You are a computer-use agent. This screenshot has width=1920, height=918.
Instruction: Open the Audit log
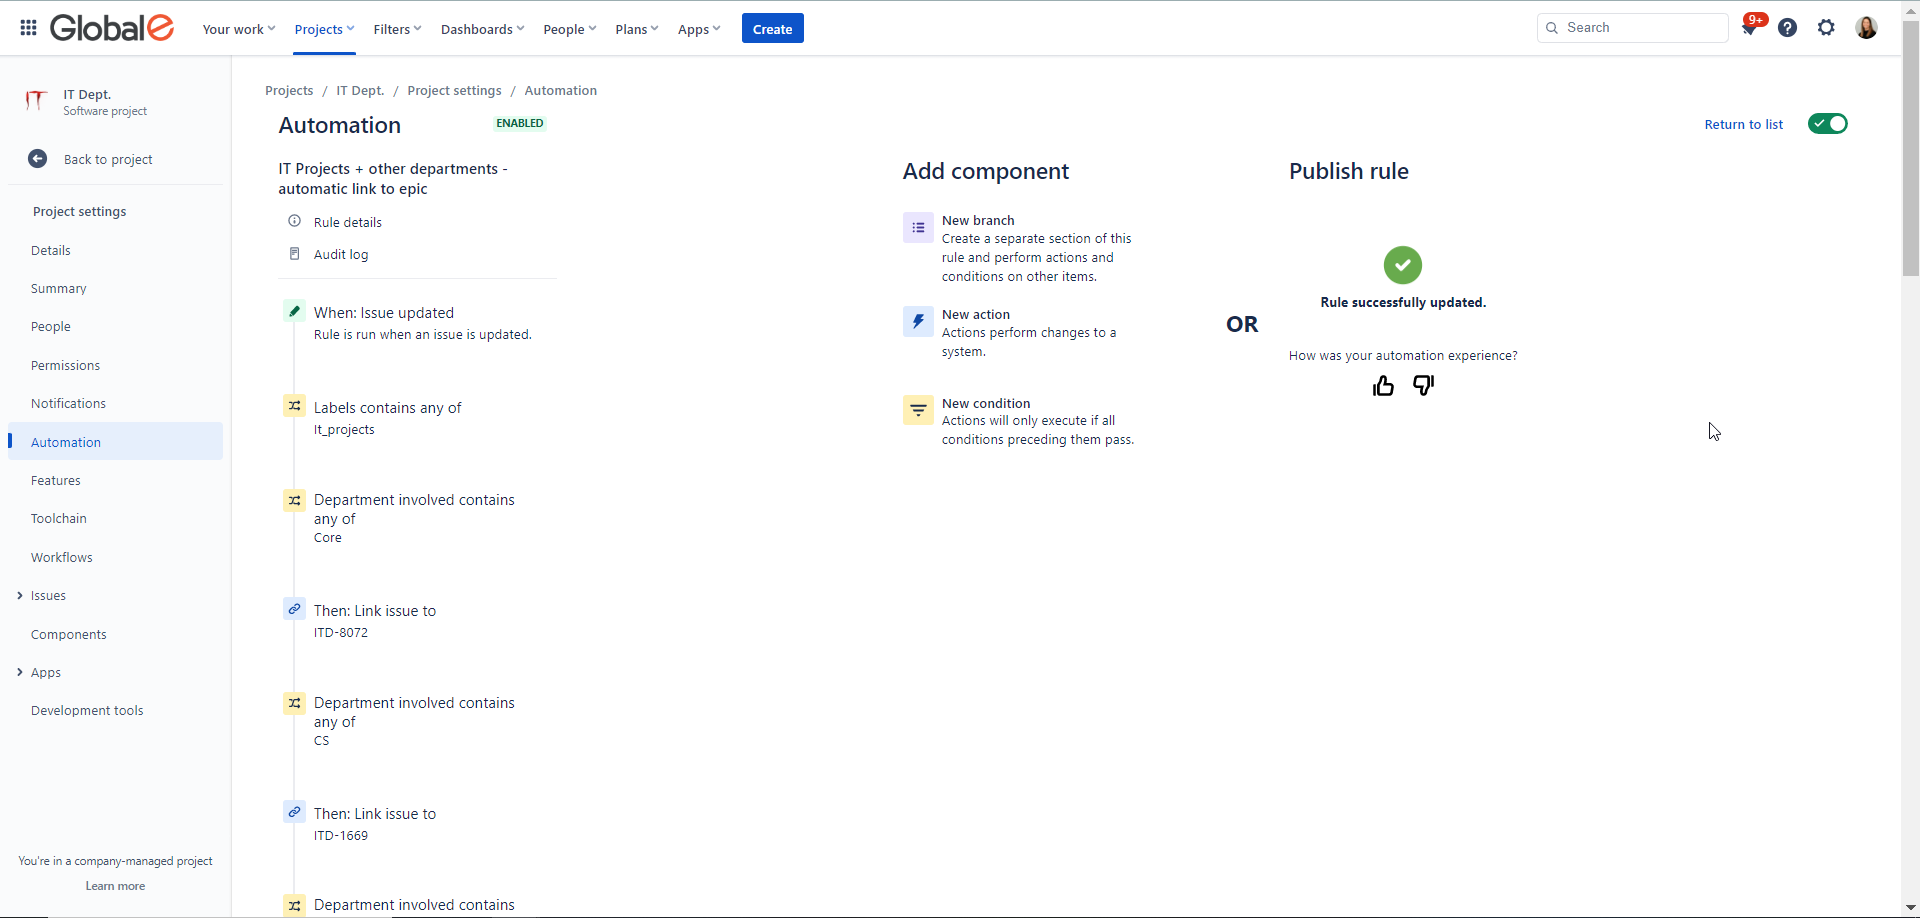click(341, 254)
